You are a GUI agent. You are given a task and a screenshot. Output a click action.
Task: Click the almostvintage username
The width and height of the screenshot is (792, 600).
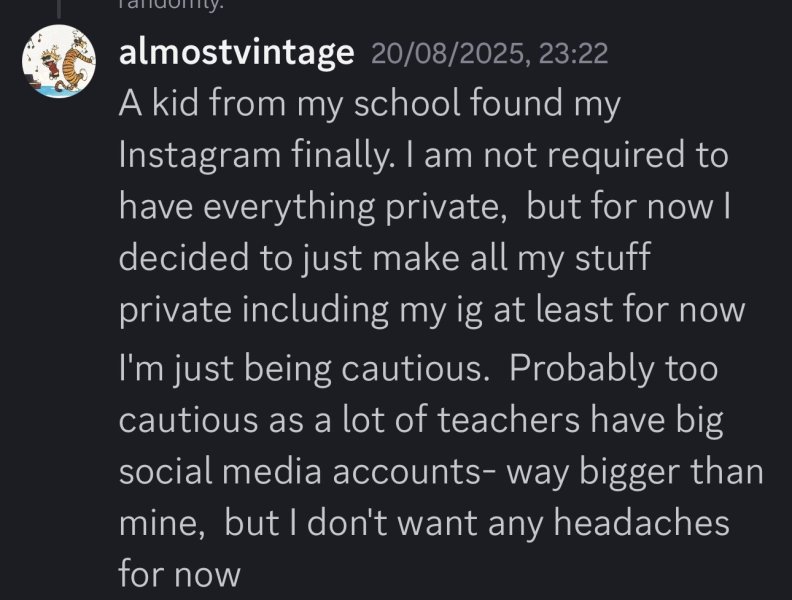point(236,52)
